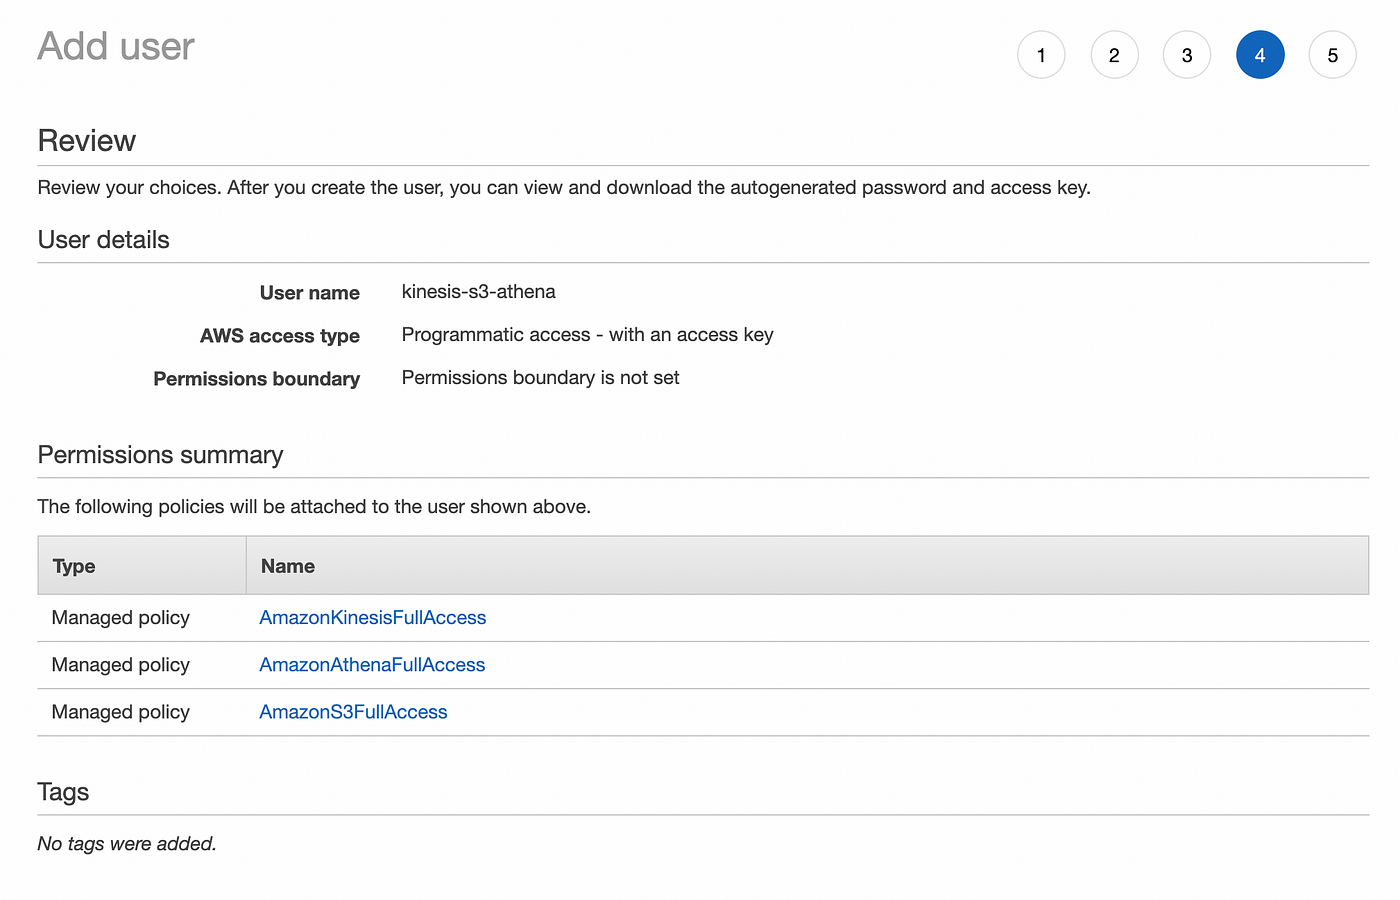Open the AmazonS3FullAccess policy link
The width and height of the screenshot is (1400, 900).
point(353,712)
